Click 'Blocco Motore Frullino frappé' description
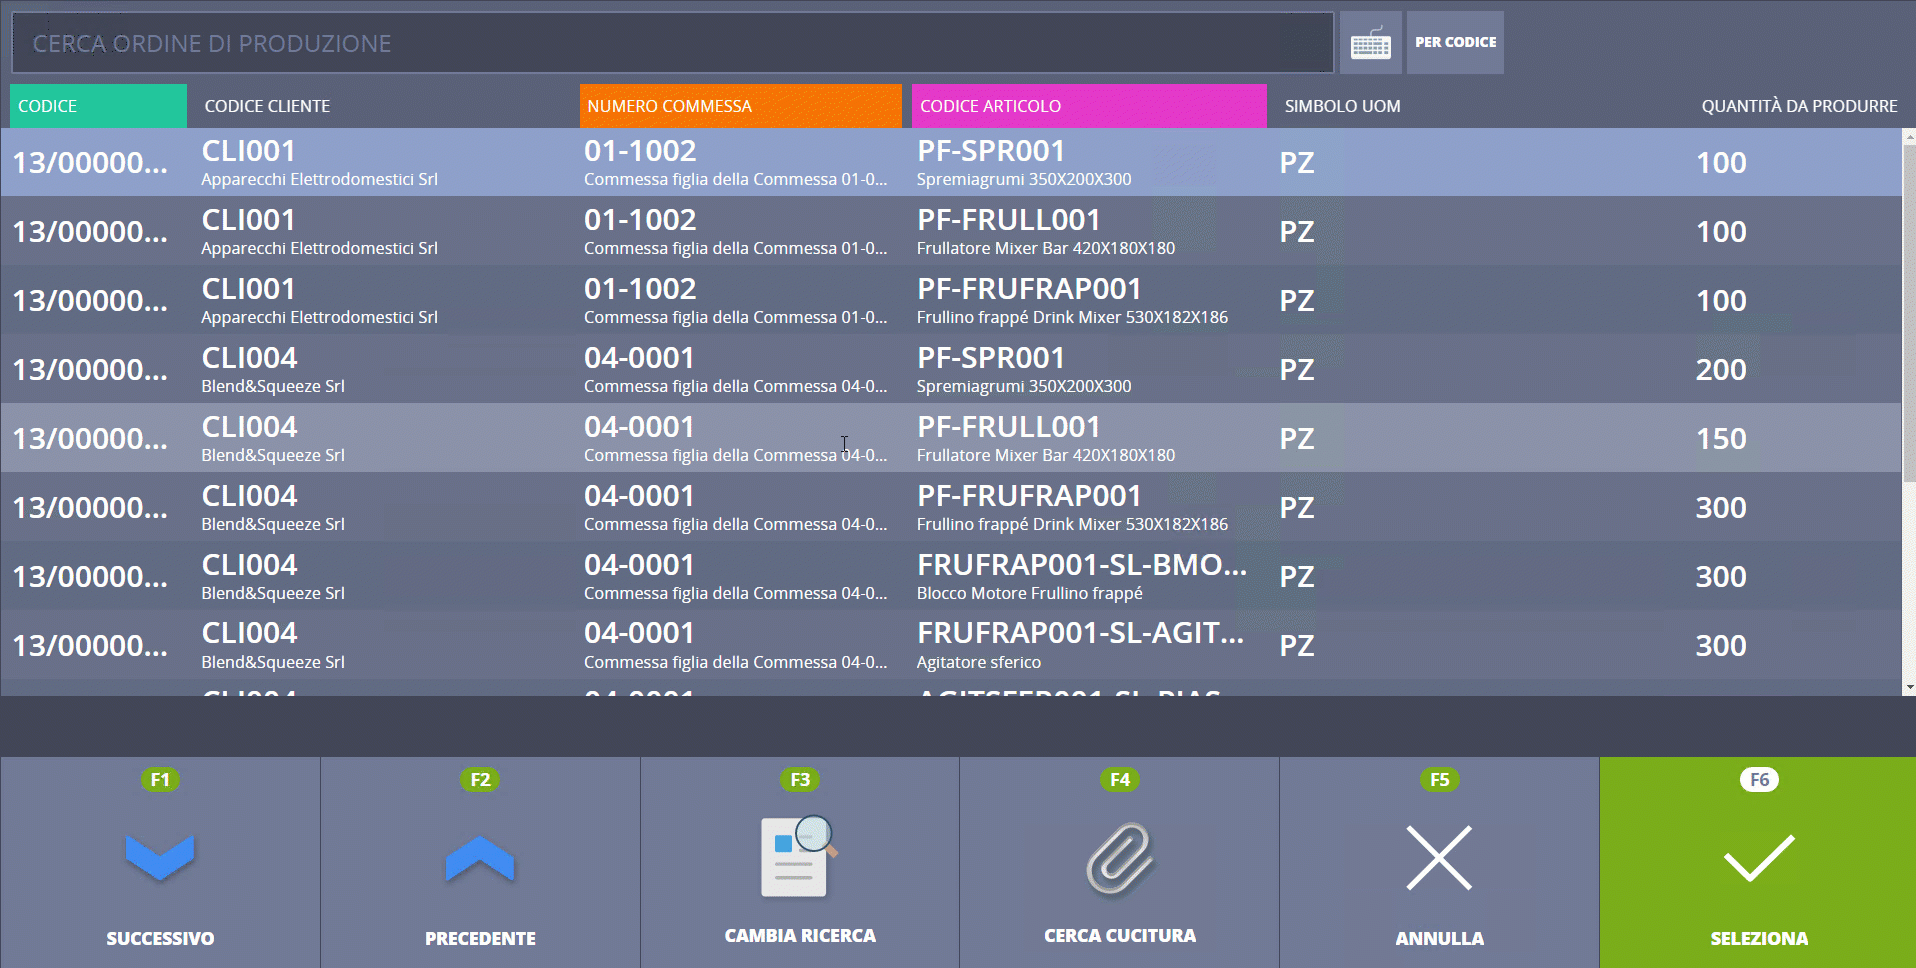Image resolution: width=1916 pixels, height=968 pixels. click(x=1029, y=593)
